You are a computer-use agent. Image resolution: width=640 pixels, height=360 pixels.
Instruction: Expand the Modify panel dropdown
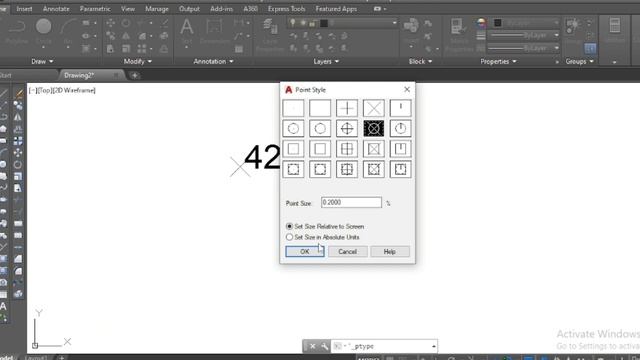[138, 62]
